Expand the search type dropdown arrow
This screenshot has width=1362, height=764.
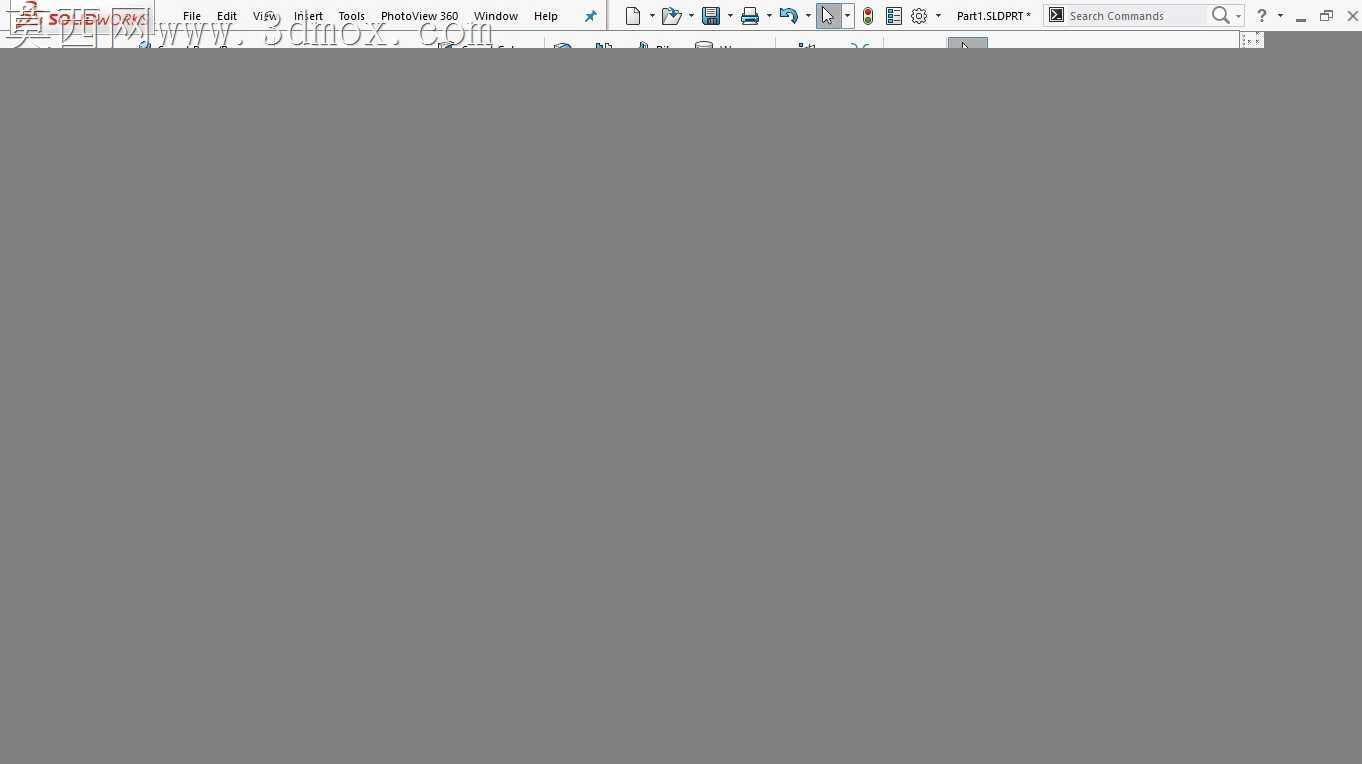(1238, 16)
